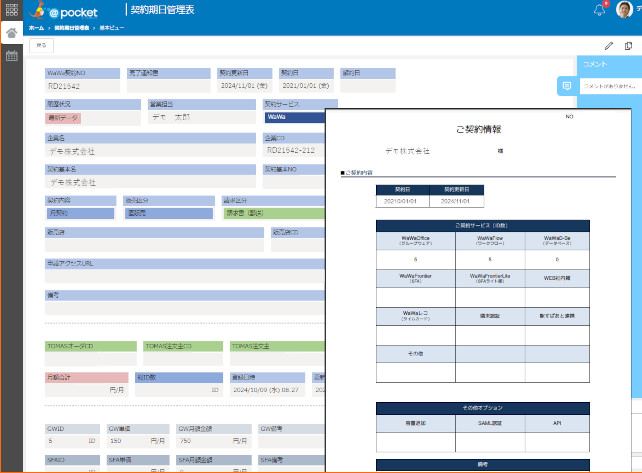Screen dimensions: 642x473
Task: Click the back button below breadcrumb
Action: coord(41,45)
